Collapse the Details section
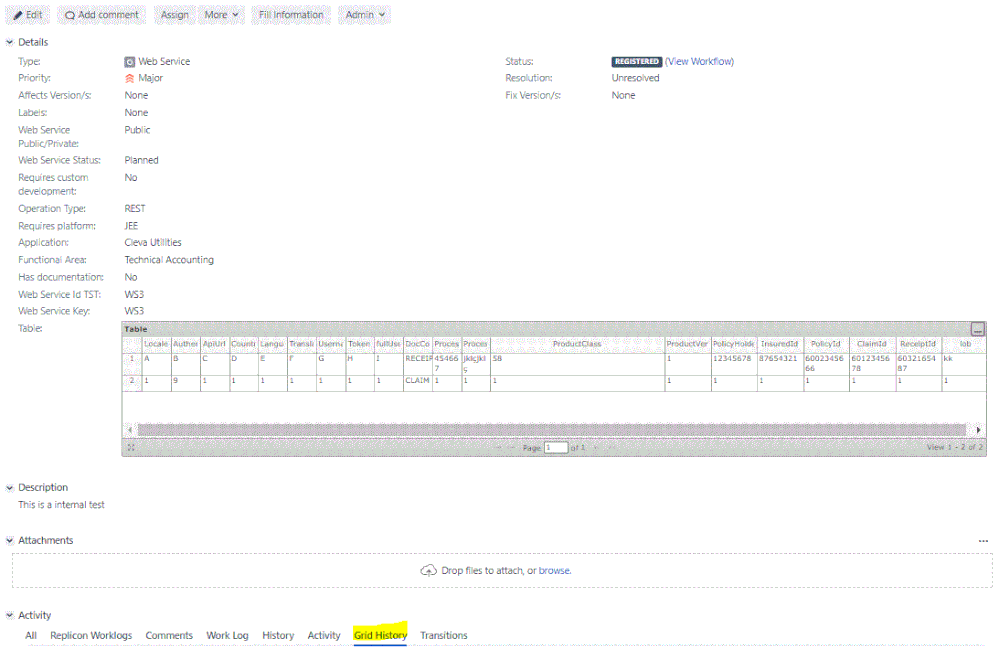The height and width of the screenshot is (649, 999). pos(10,42)
